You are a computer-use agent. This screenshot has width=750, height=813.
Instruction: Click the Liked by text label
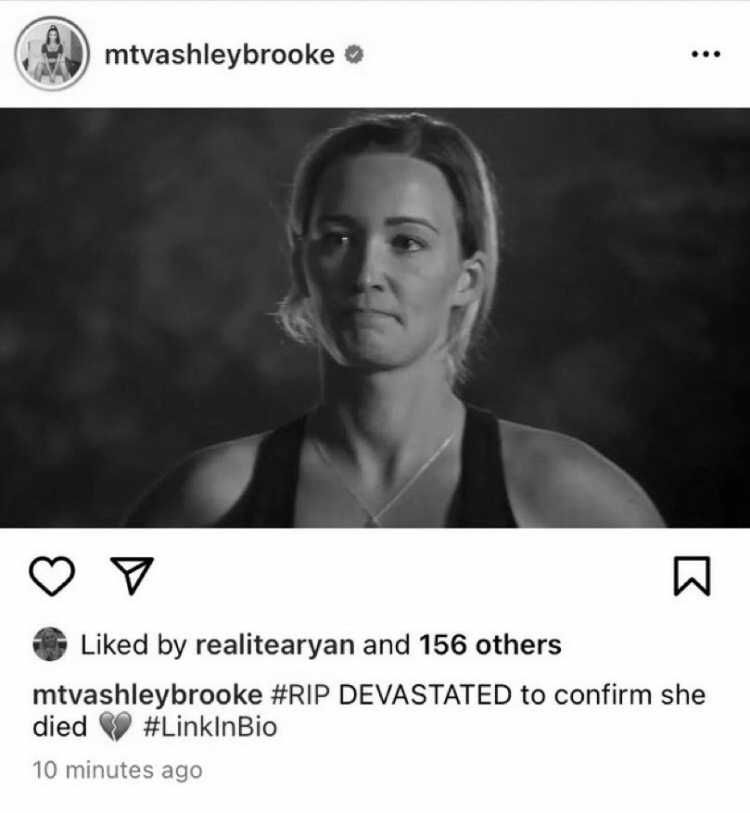point(133,645)
